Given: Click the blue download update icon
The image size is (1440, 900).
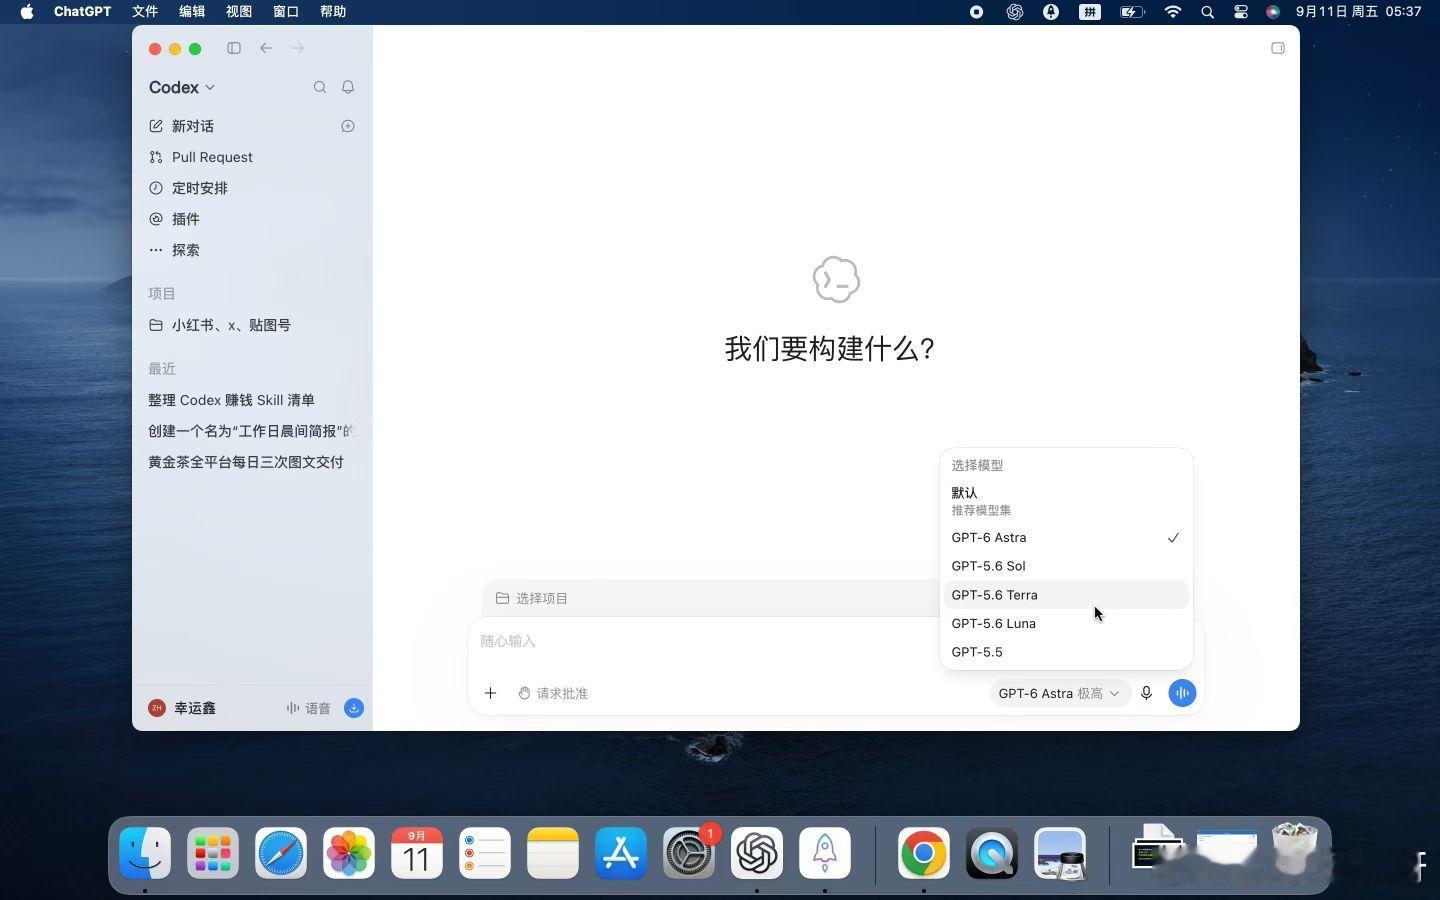Looking at the screenshot, I should (x=354, y=708).
